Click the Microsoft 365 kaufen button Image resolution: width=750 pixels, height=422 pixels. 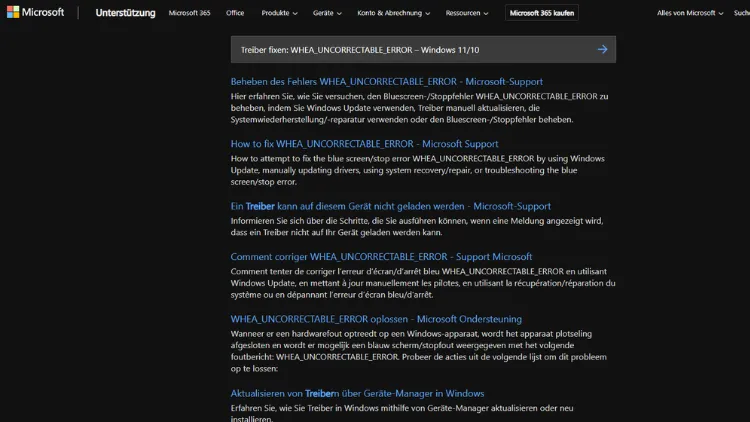coord(541,13)
